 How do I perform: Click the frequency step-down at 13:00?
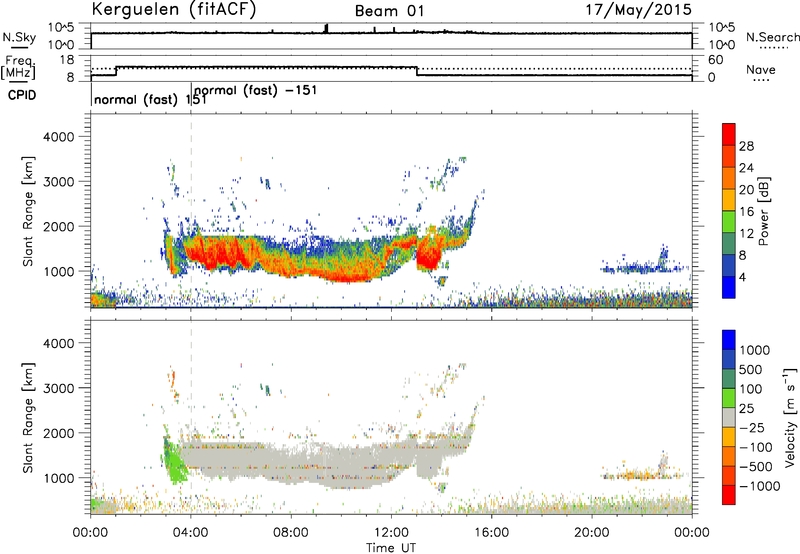click(x=417, y=71)
